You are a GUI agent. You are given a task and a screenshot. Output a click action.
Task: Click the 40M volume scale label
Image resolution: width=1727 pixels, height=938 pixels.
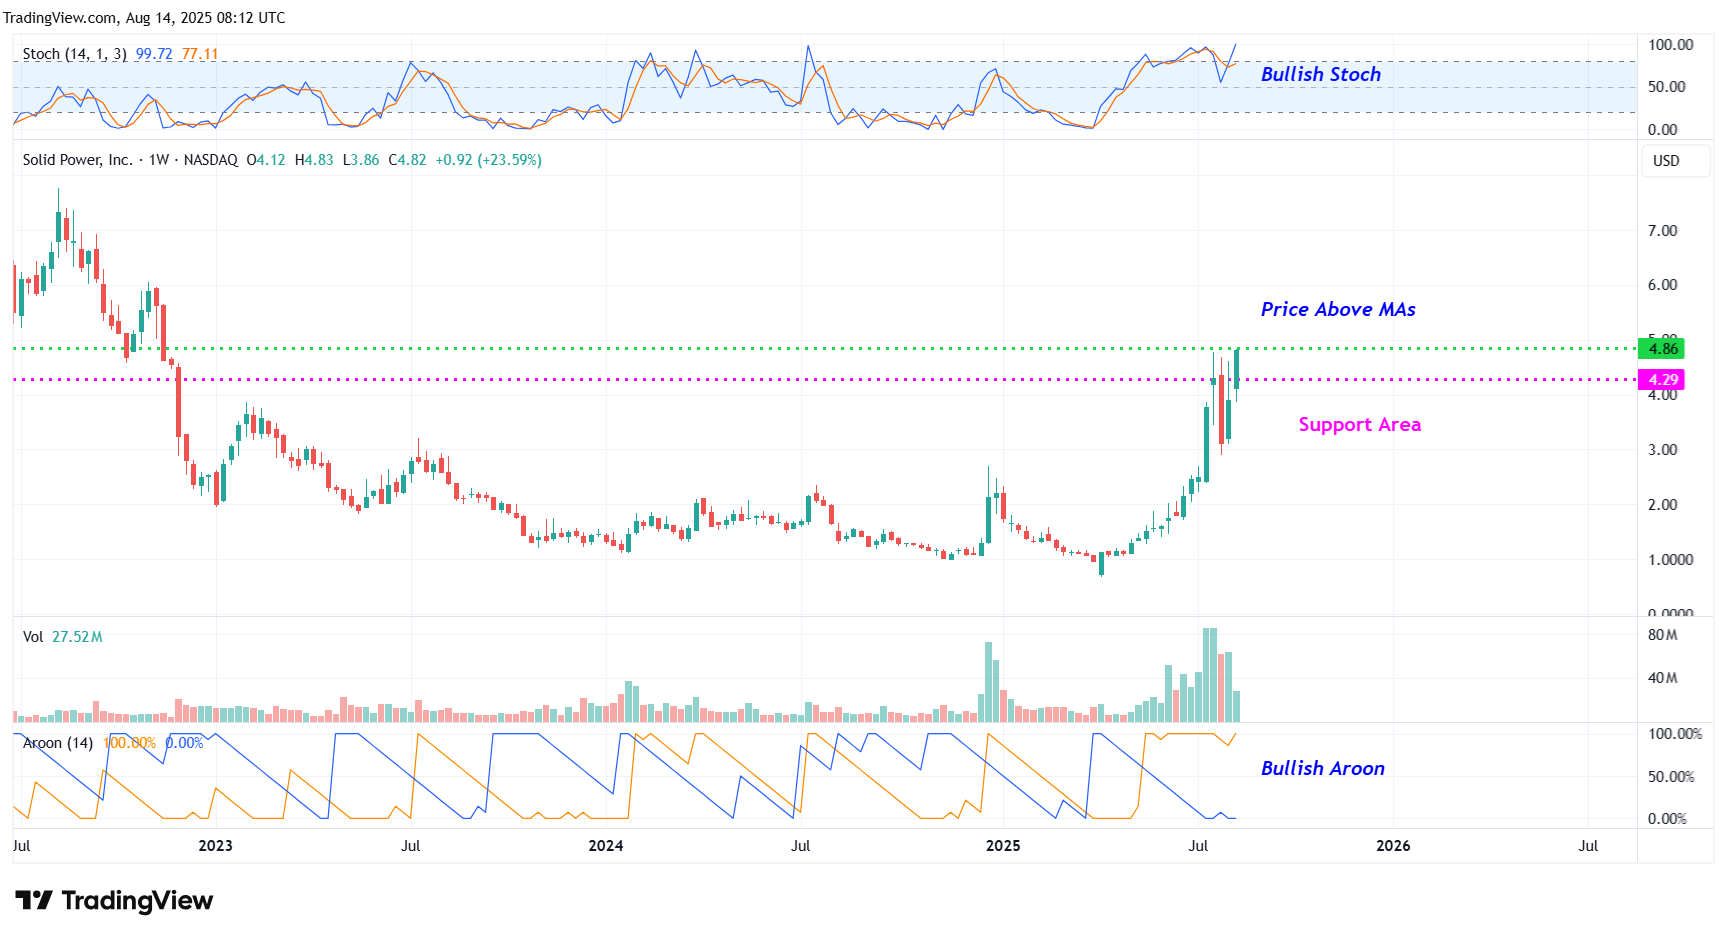coord(1662,678)
